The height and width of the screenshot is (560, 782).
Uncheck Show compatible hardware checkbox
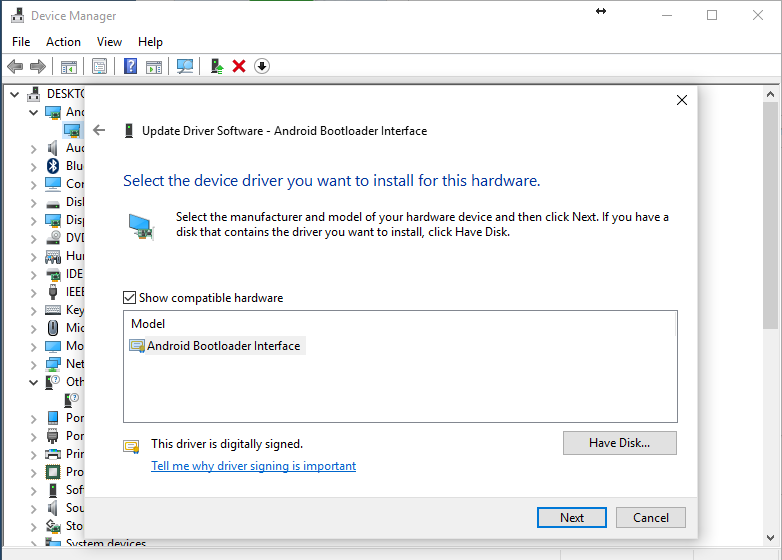[129, 298]
